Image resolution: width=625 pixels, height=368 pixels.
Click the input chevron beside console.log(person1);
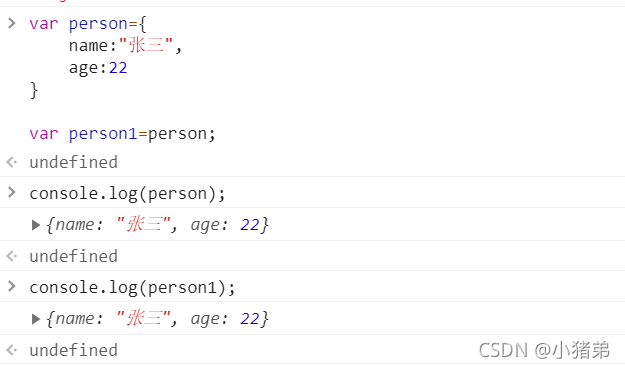click(x=12, y=286)
